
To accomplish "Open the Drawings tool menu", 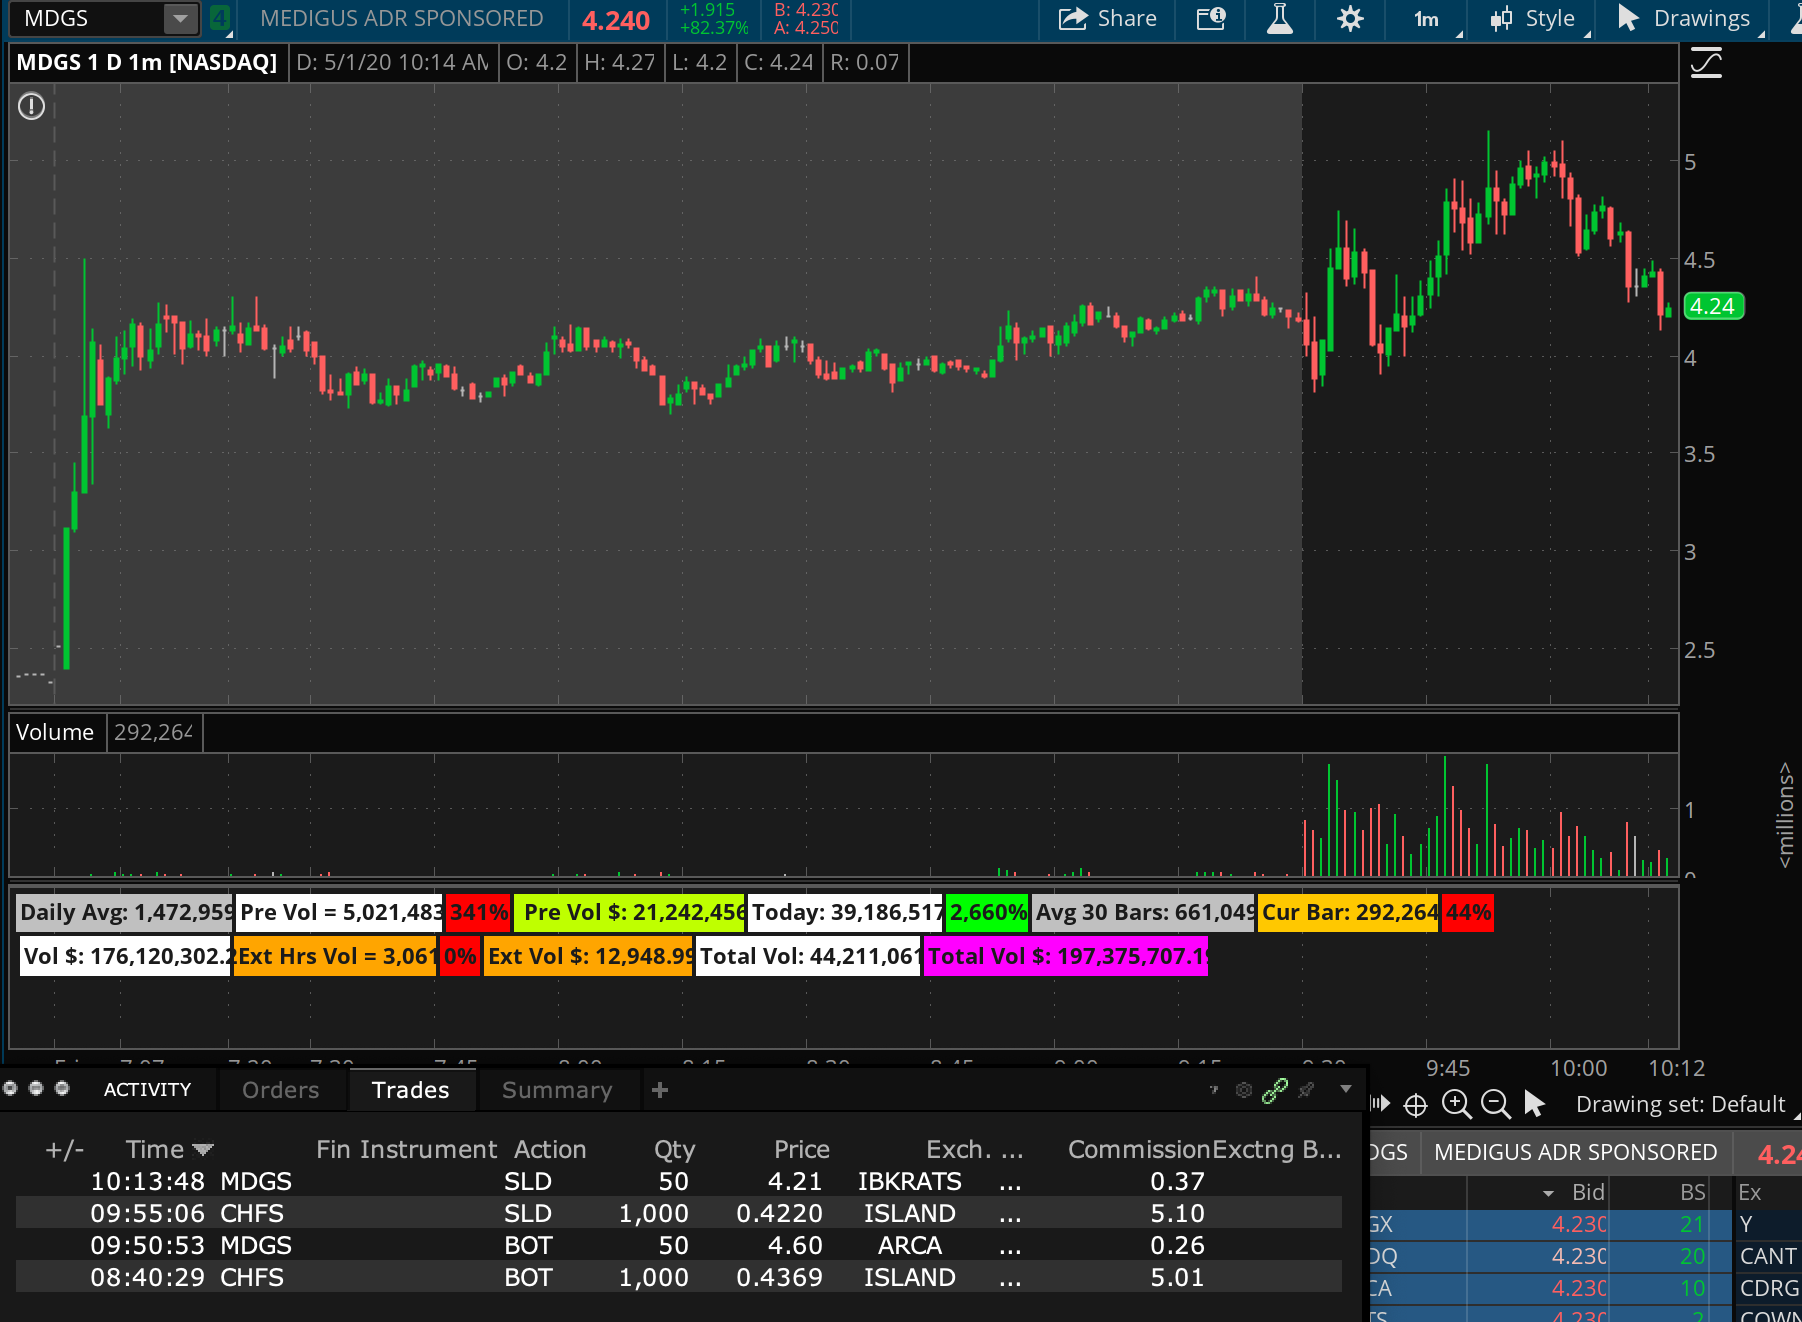I will [x=1685, y=19].
